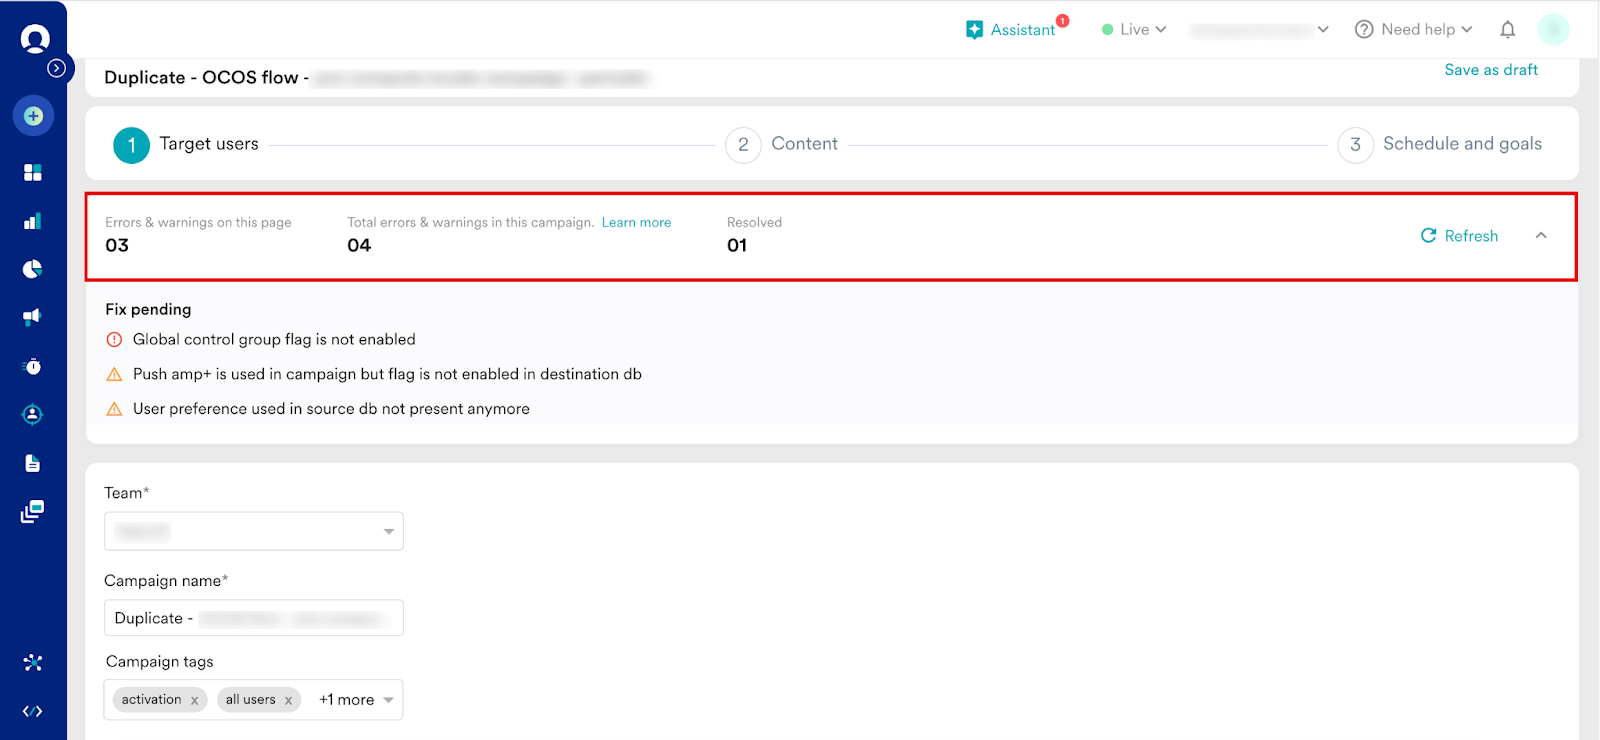This screenshot has height=740, width=1600.
Task: Expand the Need help menu
Action: click(1413, 30)
